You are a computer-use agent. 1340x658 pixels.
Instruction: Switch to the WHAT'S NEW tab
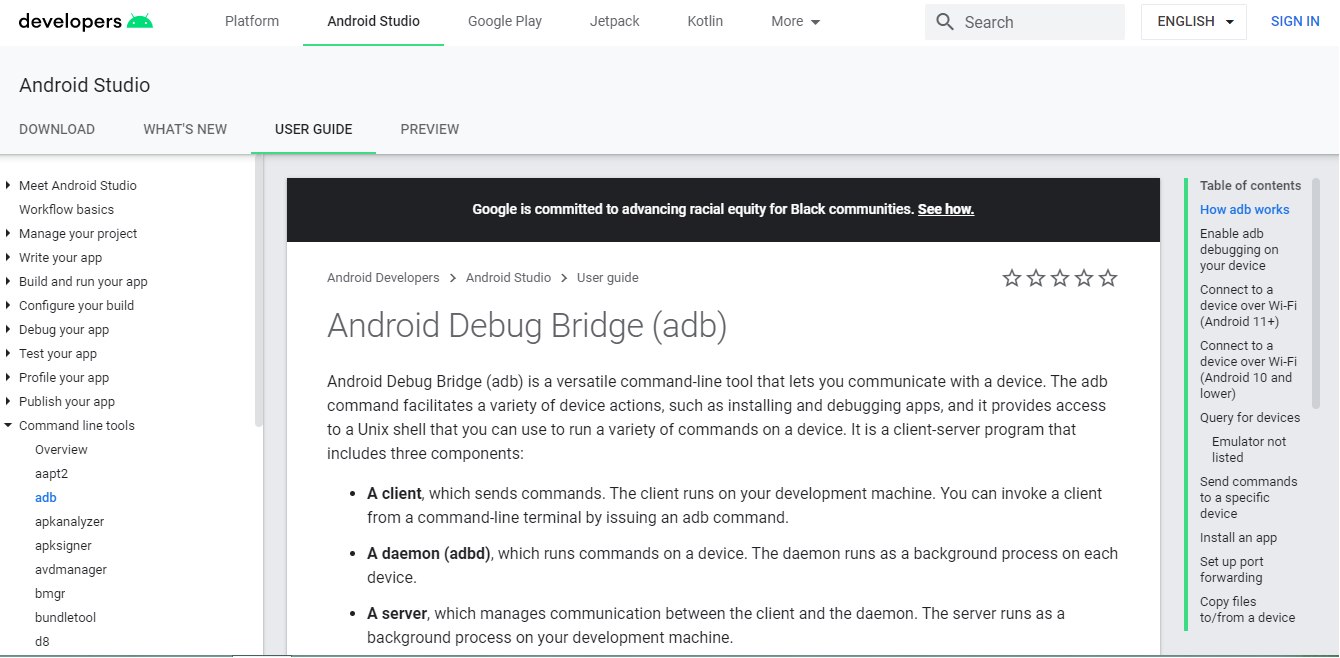point(185,129)
